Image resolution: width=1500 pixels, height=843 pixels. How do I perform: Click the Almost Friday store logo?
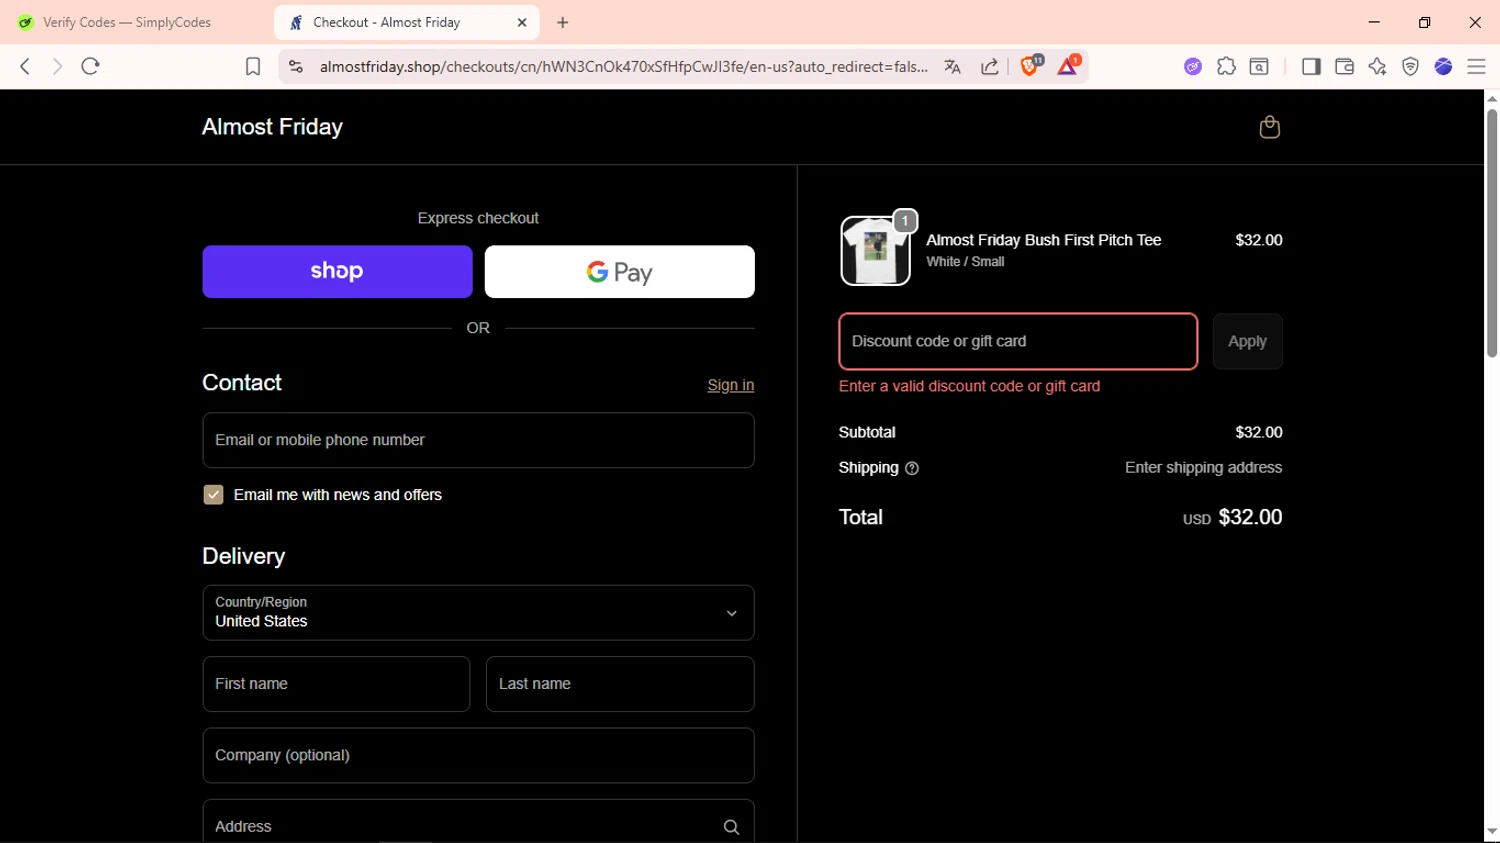pos(272,127)
